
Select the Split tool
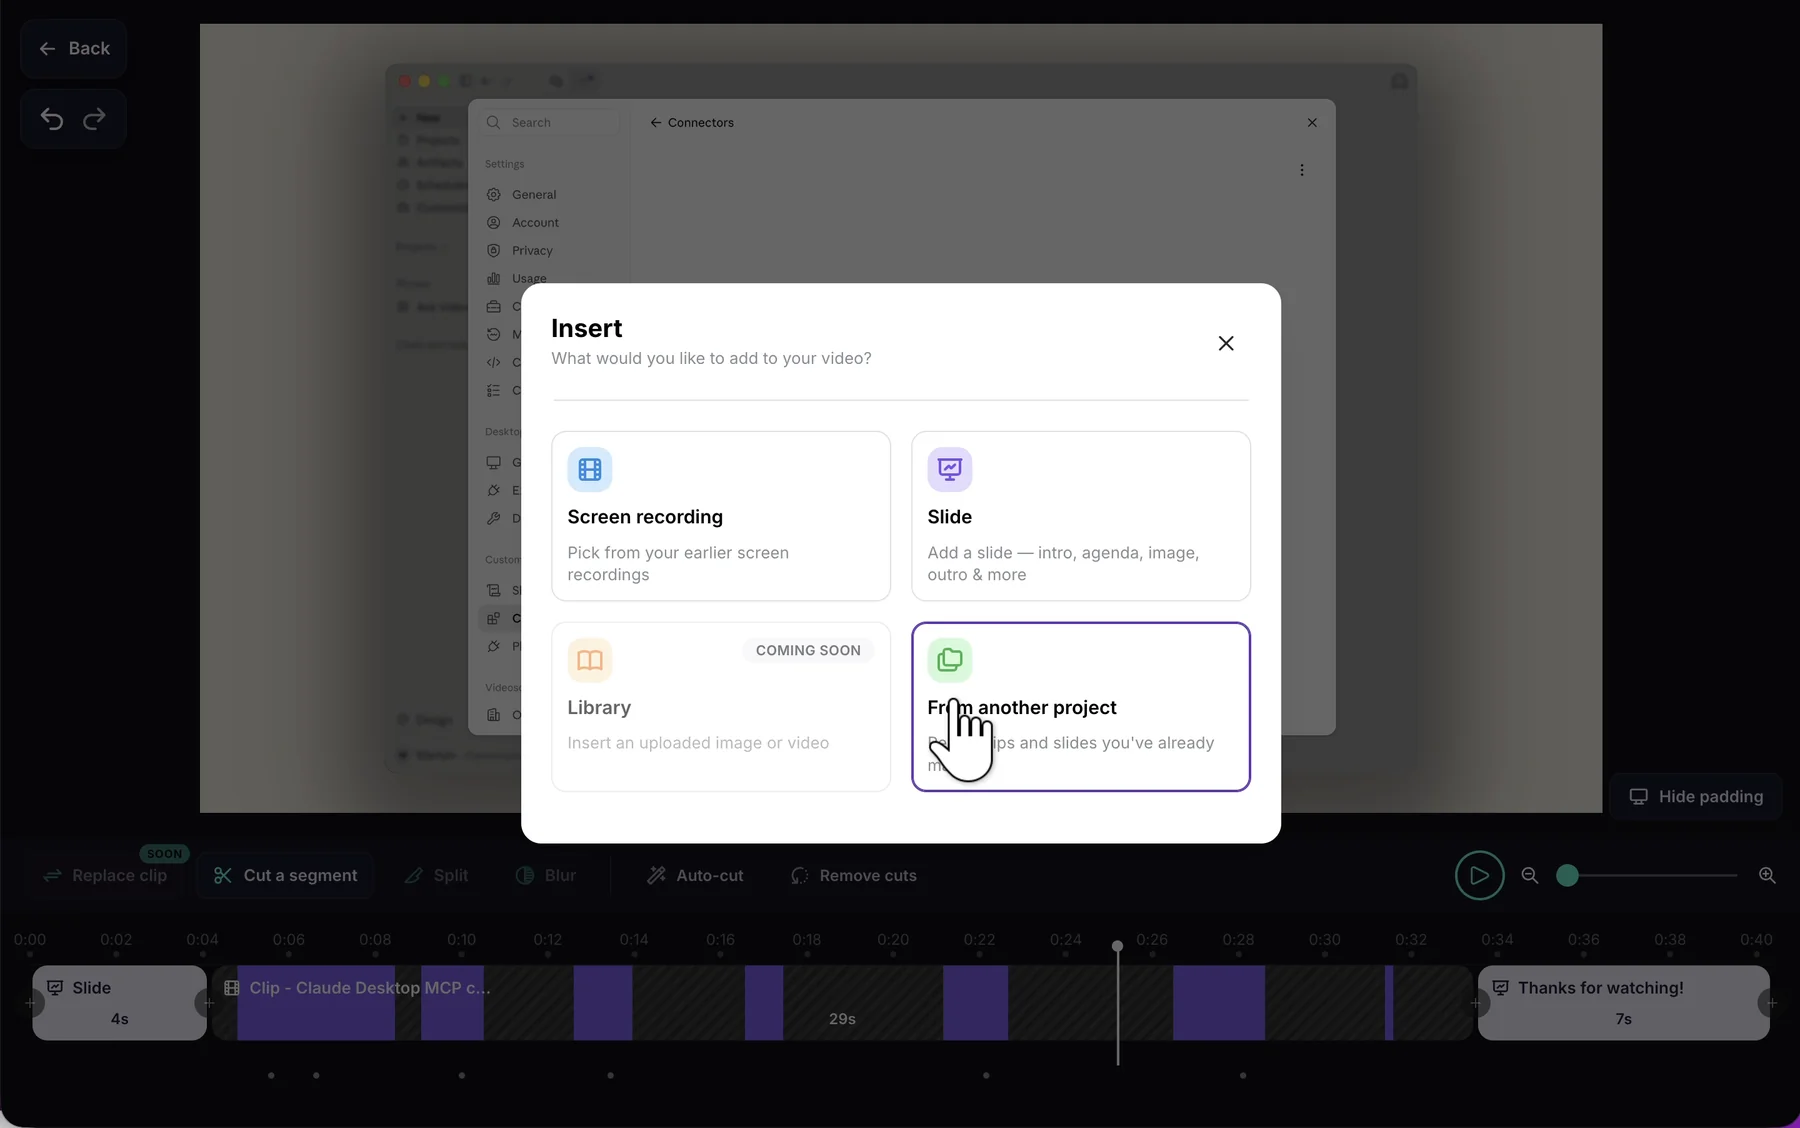point(436,875)
